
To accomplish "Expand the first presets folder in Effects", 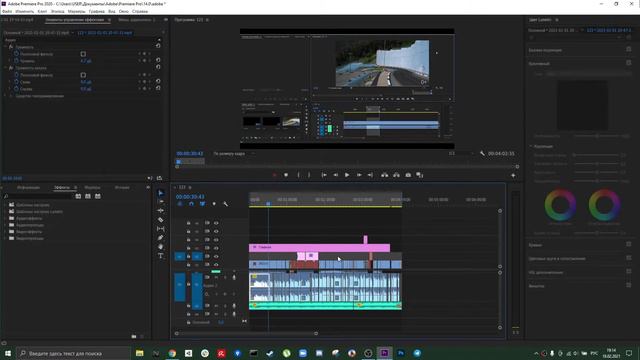I will tap(5, 205).
